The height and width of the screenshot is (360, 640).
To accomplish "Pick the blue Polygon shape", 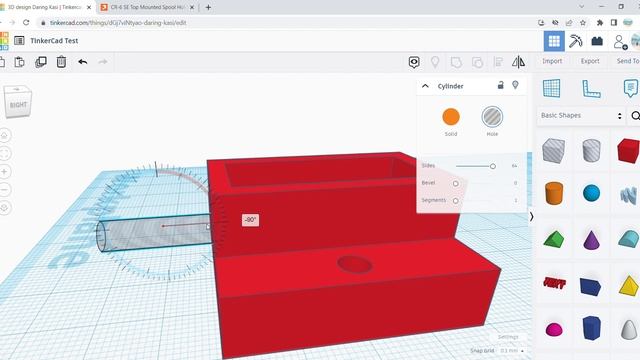I will [591, 328].
